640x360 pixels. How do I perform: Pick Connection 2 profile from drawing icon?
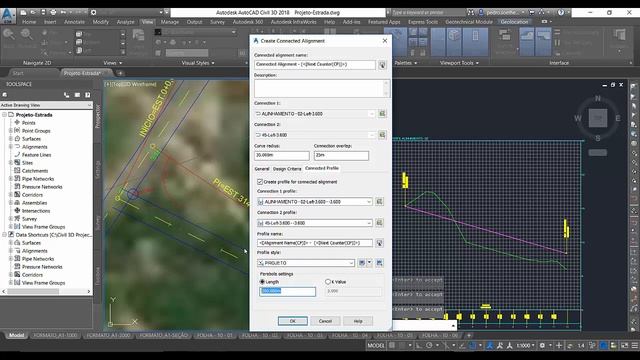click(379, 223)
